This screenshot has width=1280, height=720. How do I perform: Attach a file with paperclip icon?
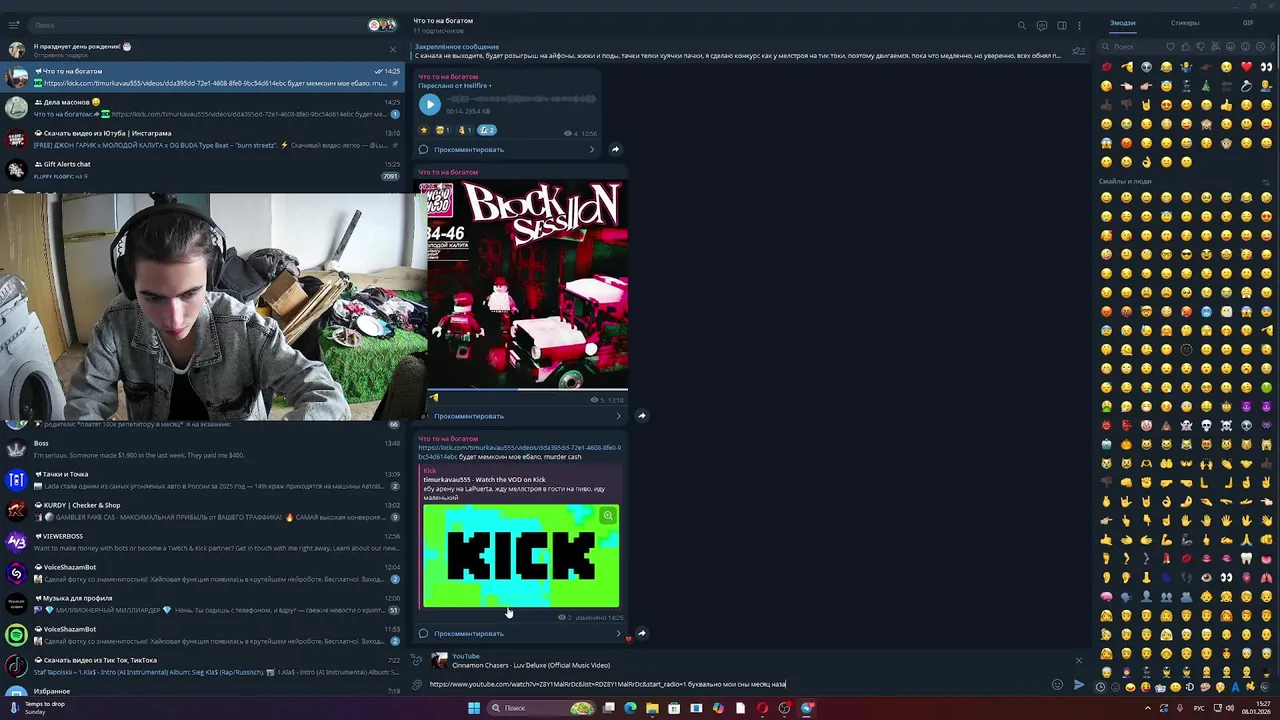click(417, 685)
